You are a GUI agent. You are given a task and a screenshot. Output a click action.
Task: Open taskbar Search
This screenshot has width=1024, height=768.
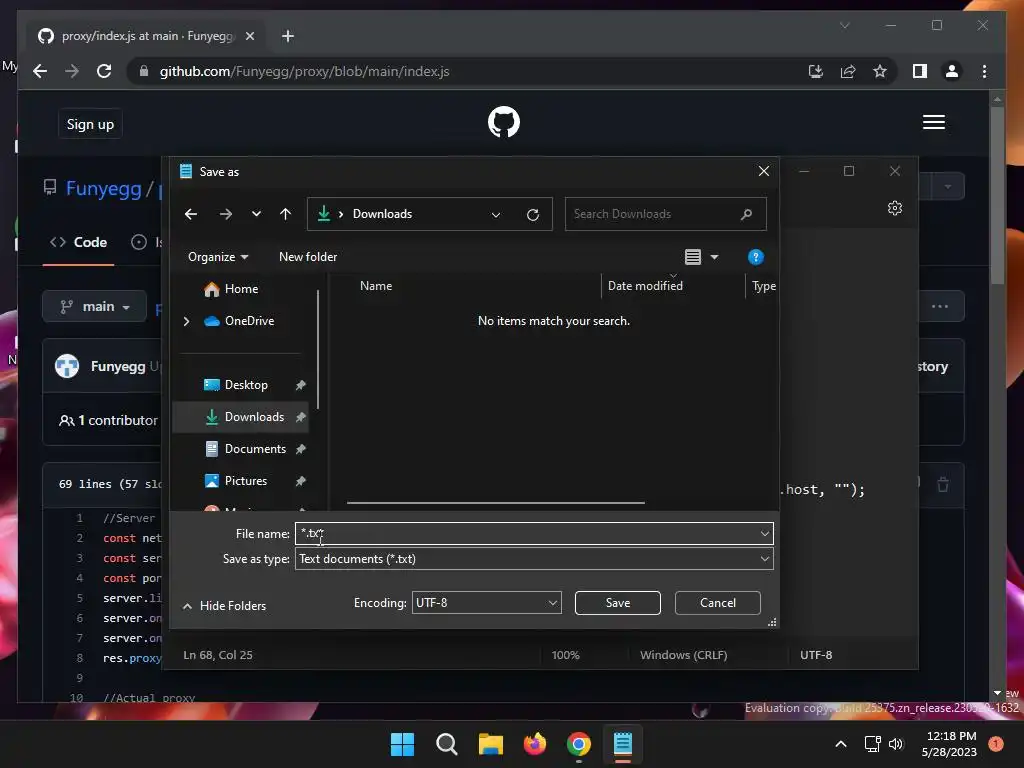click(x=447, y=744)
